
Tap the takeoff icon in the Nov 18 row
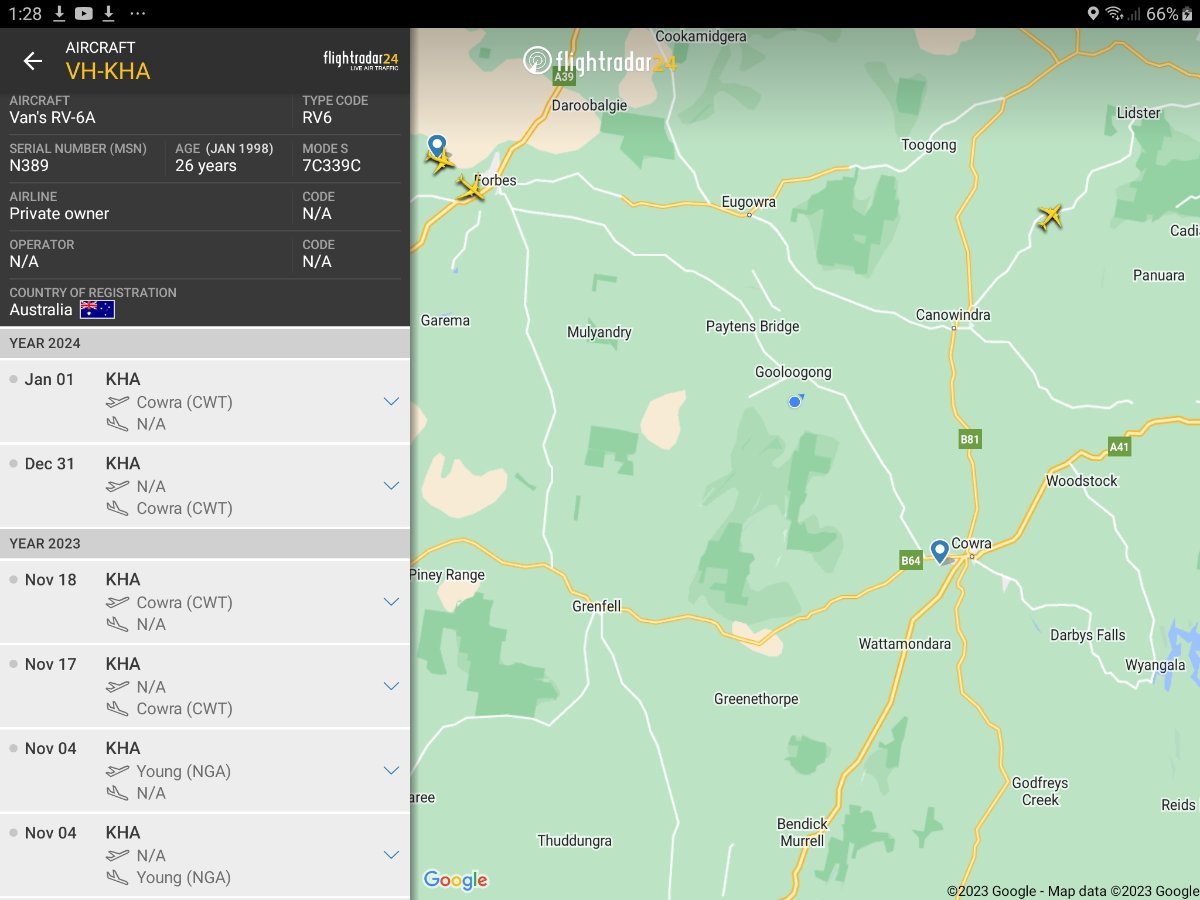coord(118,602)
